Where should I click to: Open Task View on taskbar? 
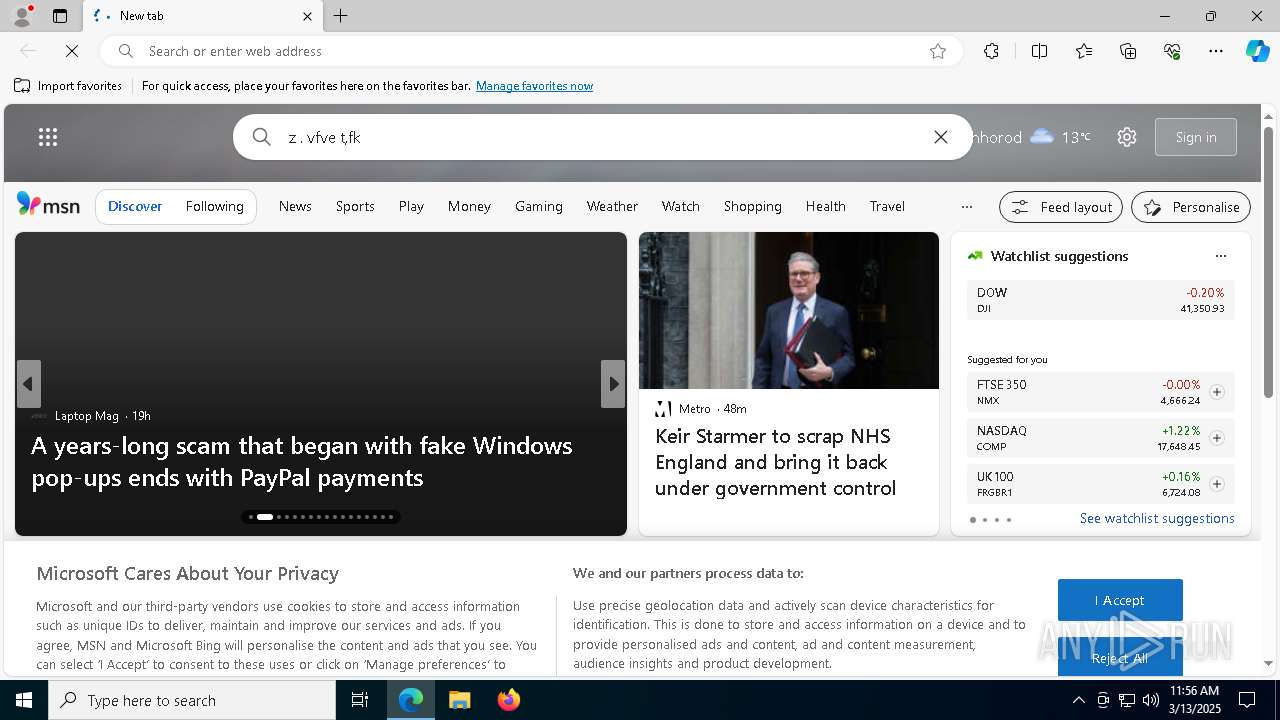pos(360,700)
